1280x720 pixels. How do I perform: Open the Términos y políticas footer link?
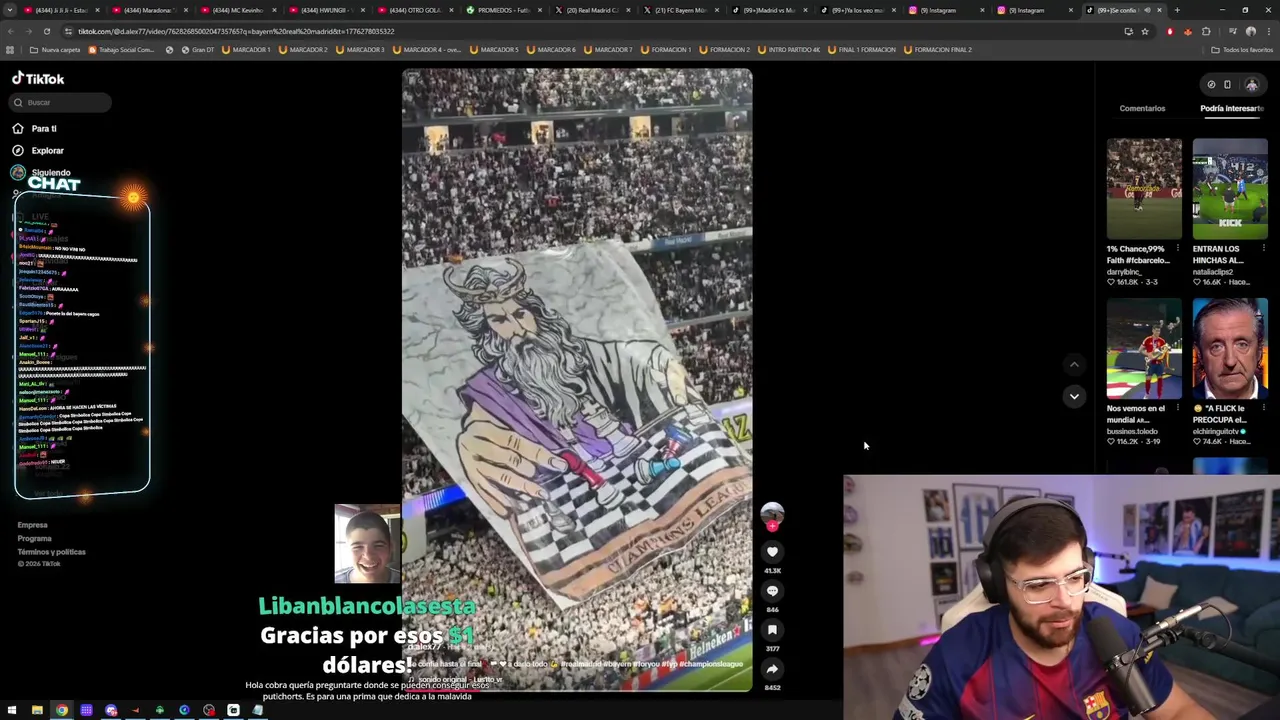51,551
